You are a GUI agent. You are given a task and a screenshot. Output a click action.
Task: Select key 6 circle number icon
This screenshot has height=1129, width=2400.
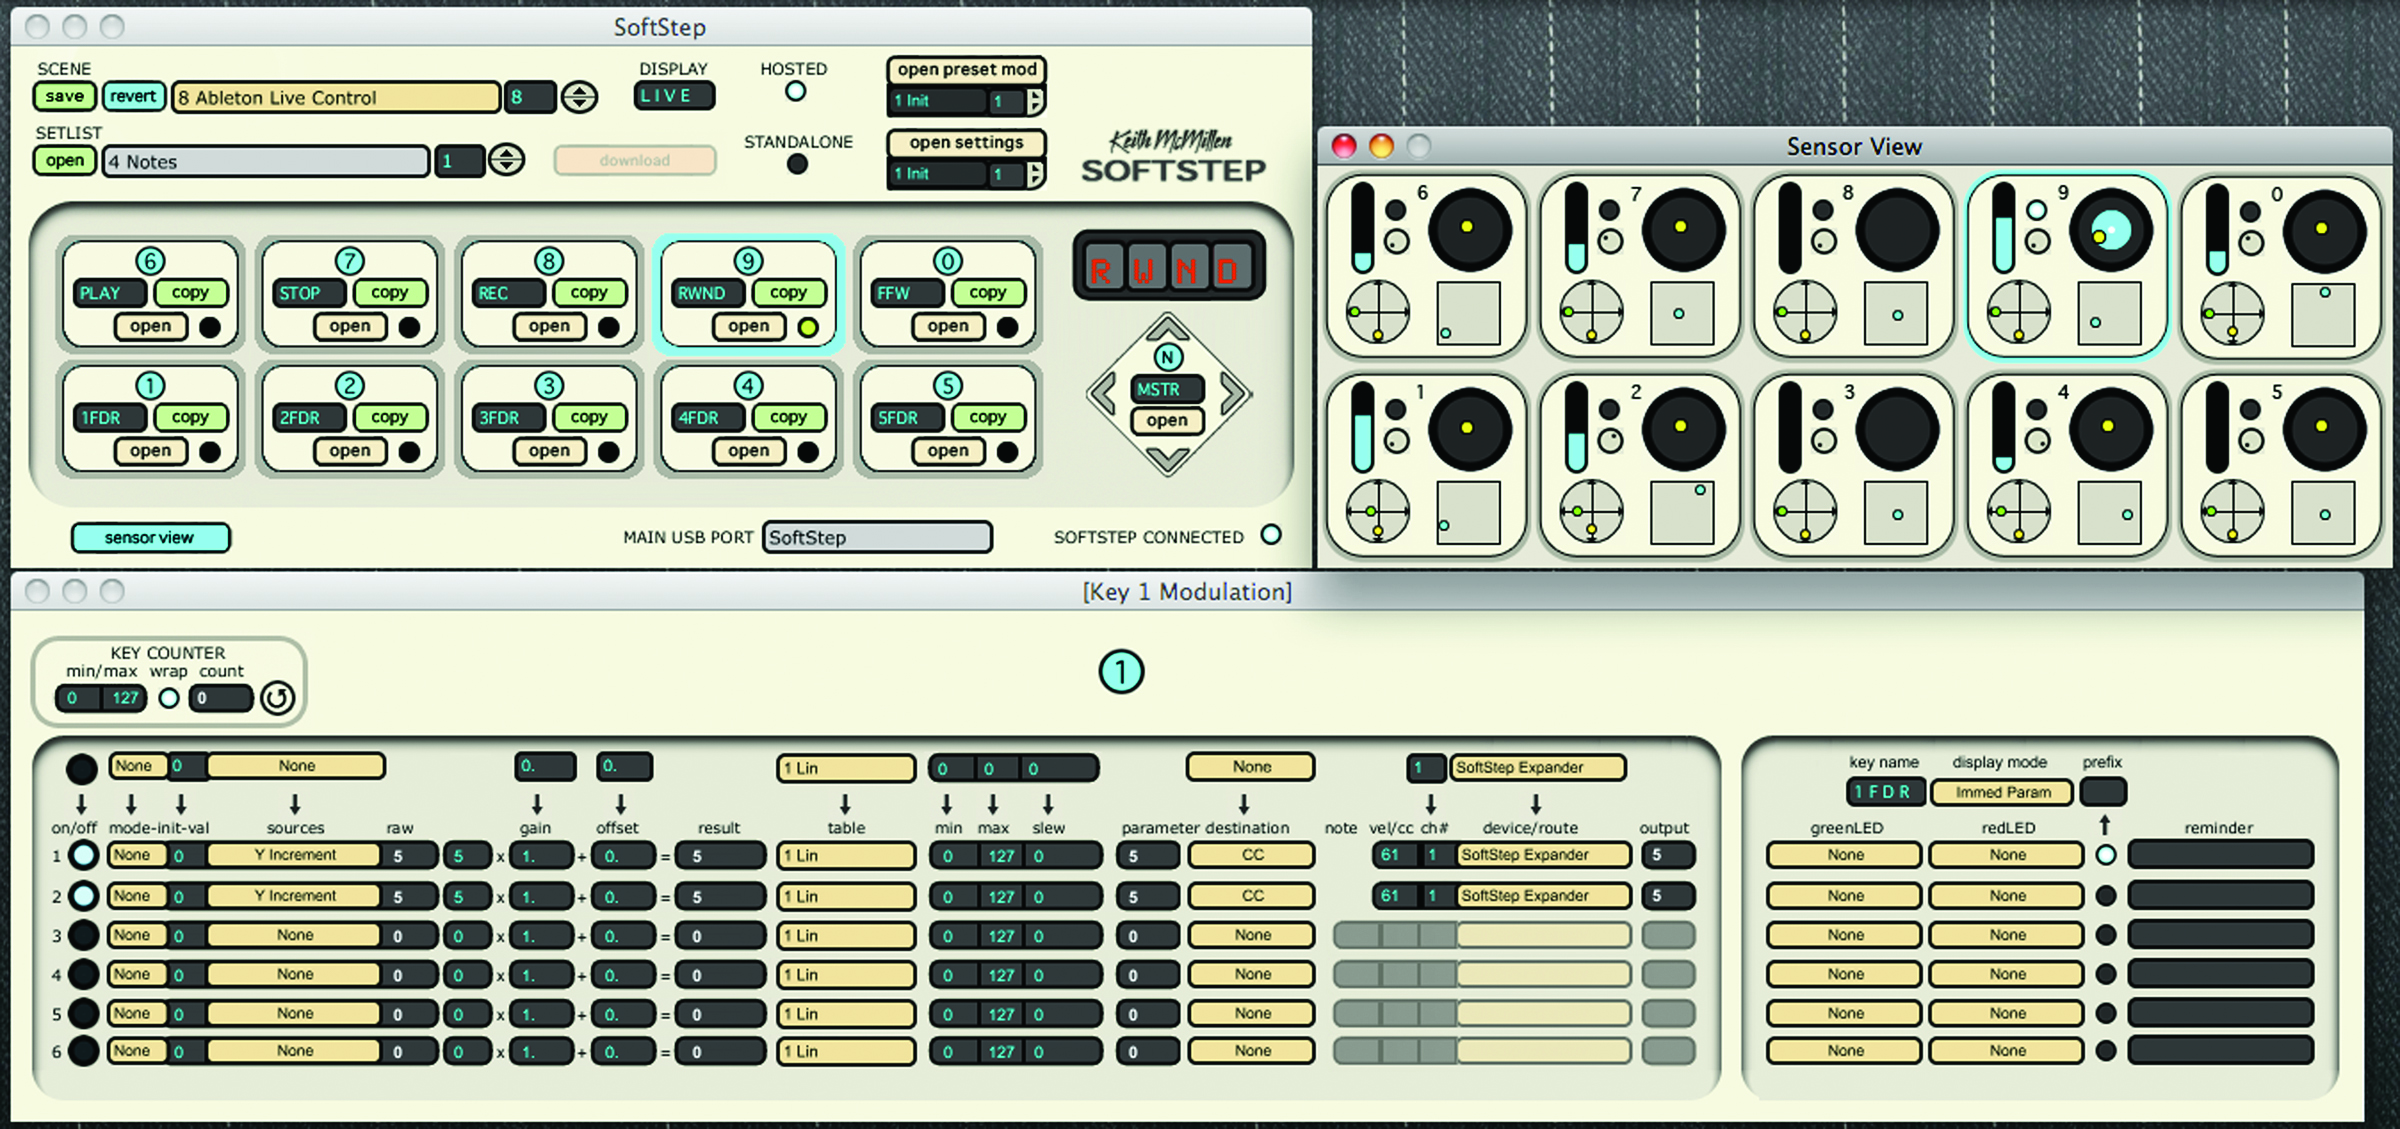(150, 261)
